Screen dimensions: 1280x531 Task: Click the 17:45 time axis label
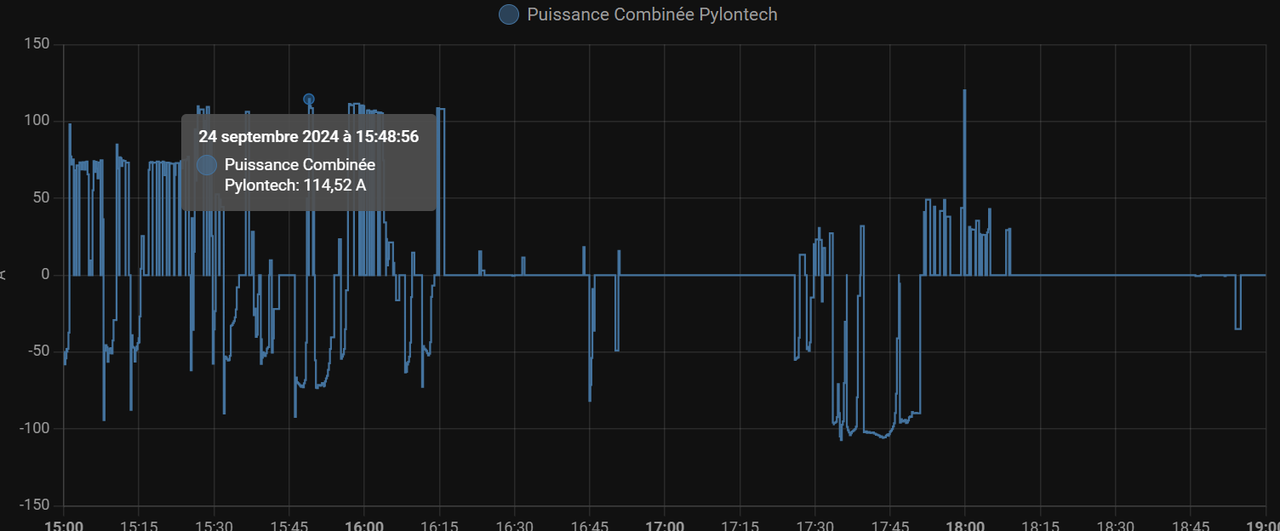(889, 524)
